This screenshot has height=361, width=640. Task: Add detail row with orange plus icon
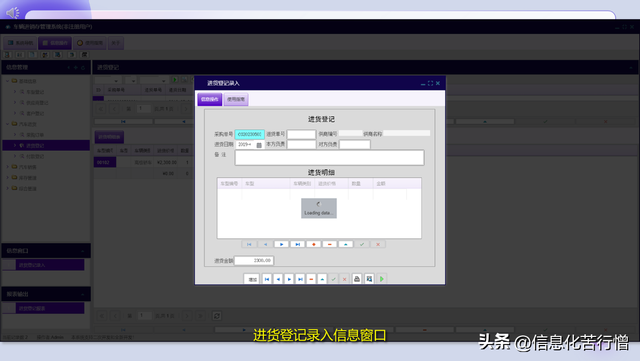click(x=313, y=244)
